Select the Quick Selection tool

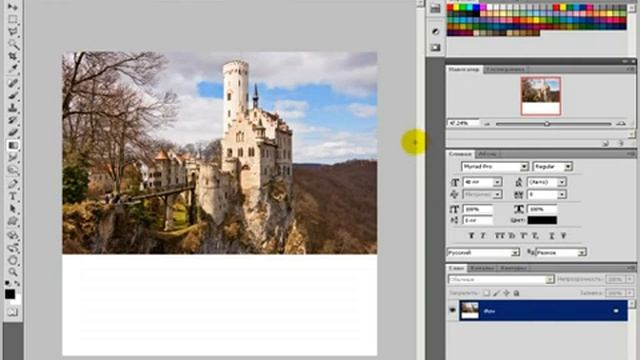pyautogui.click(x=12, y=43)
